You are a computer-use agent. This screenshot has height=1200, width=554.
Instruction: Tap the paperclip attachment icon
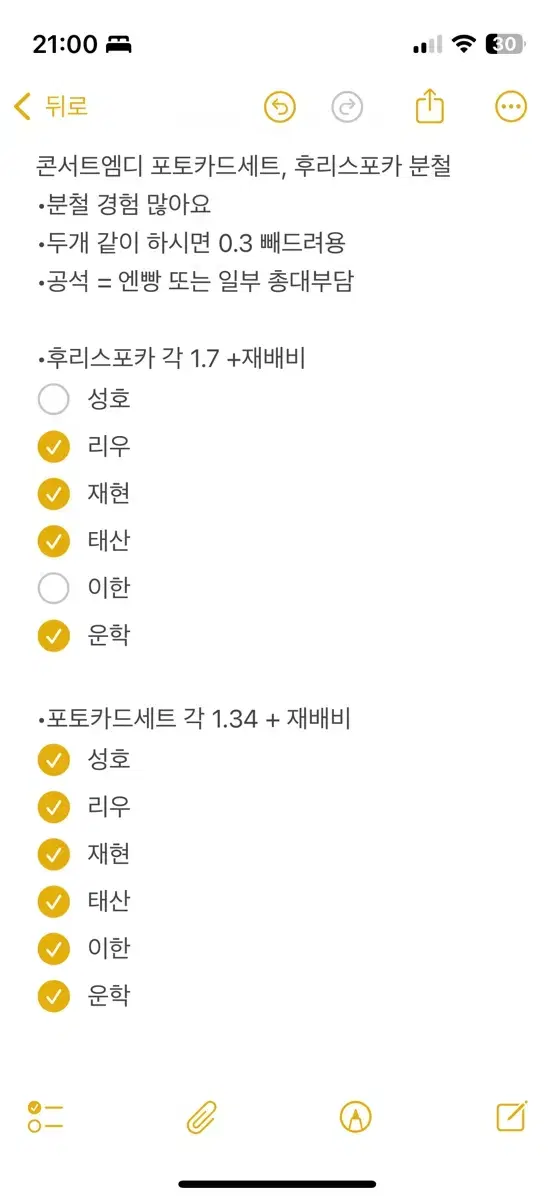[202, 1117]
